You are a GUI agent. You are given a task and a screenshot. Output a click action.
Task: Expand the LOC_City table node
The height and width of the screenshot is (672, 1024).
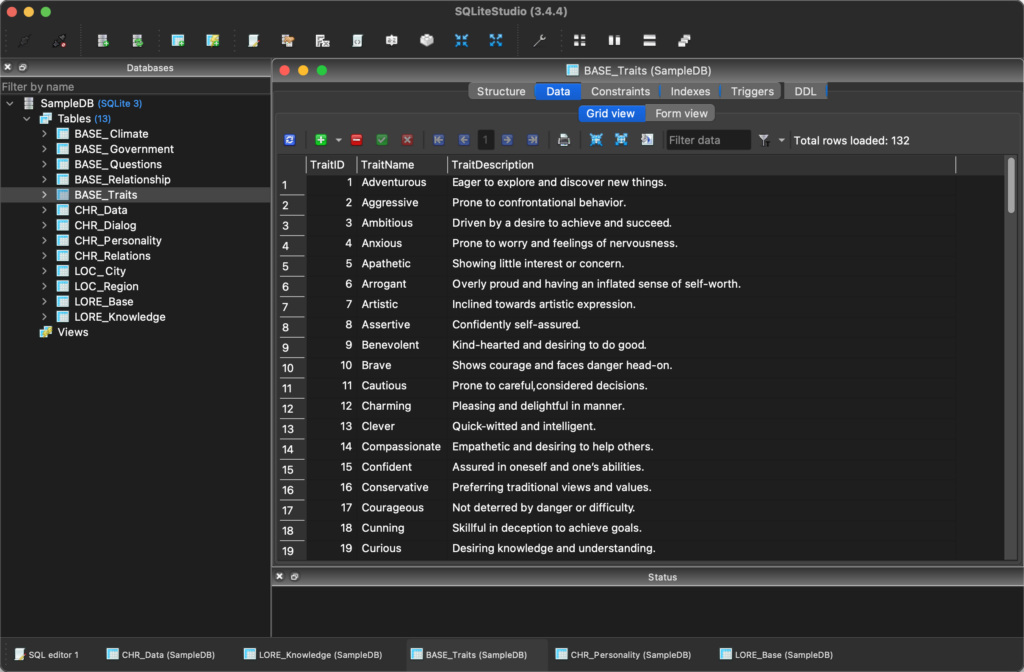44,271
